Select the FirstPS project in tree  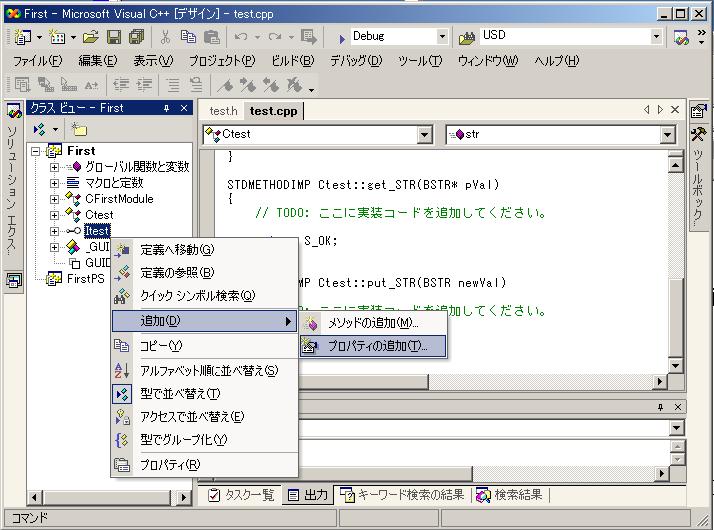pos(86,279)
